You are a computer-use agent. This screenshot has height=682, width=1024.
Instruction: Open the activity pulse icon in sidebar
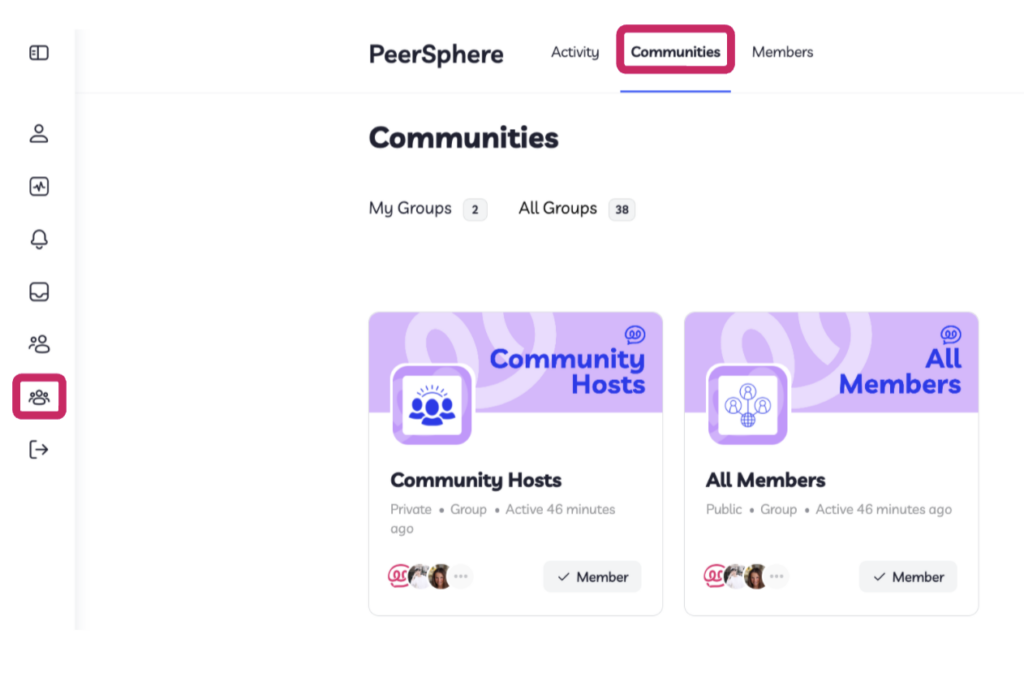(x=39, y=186)
